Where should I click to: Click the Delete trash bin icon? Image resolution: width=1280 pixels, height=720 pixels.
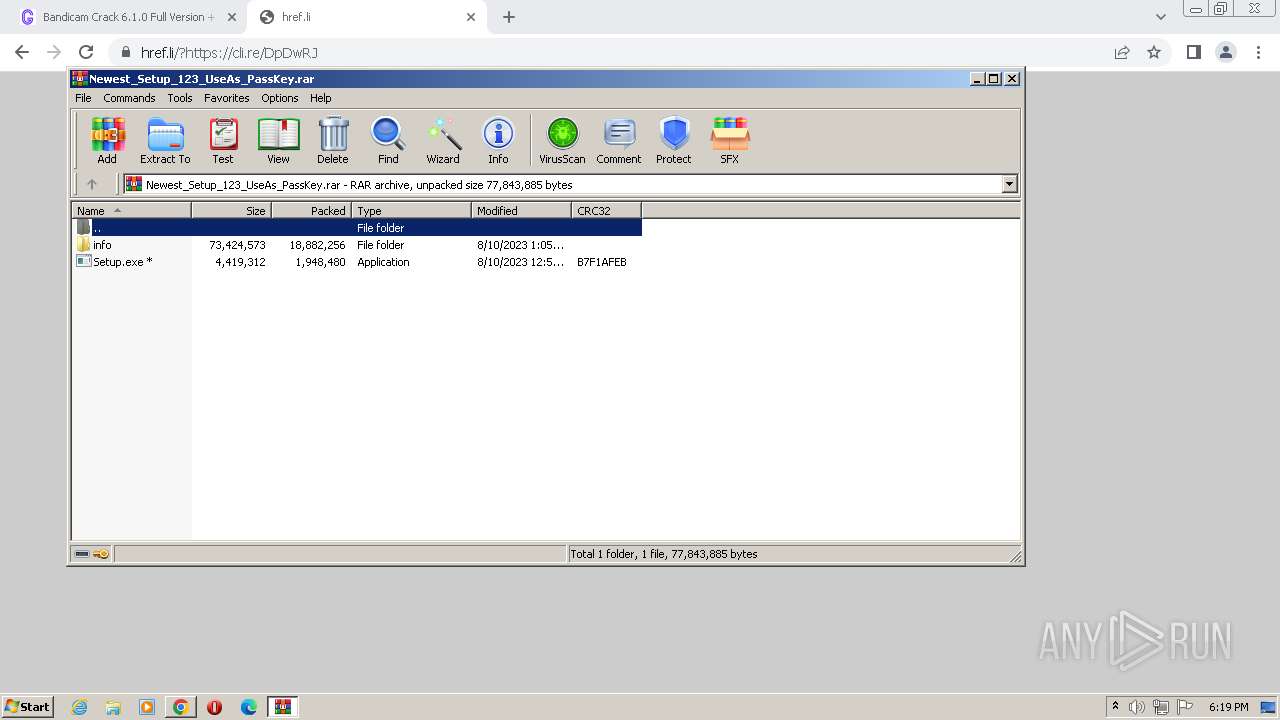pyautogui.click(x=333, y=140)
